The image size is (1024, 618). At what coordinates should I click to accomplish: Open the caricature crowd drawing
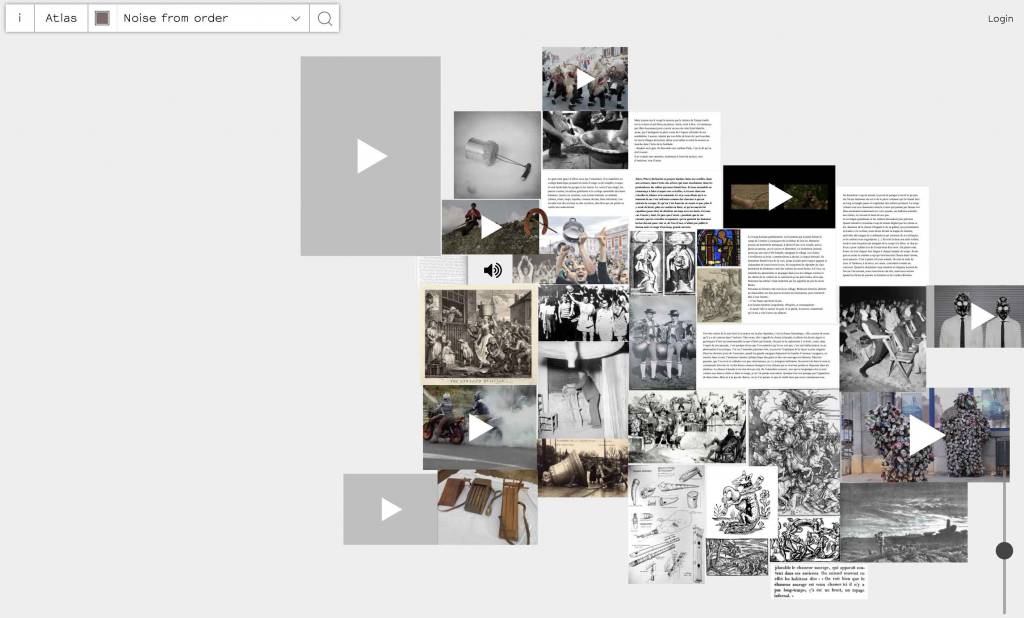[x=687, y=427]
